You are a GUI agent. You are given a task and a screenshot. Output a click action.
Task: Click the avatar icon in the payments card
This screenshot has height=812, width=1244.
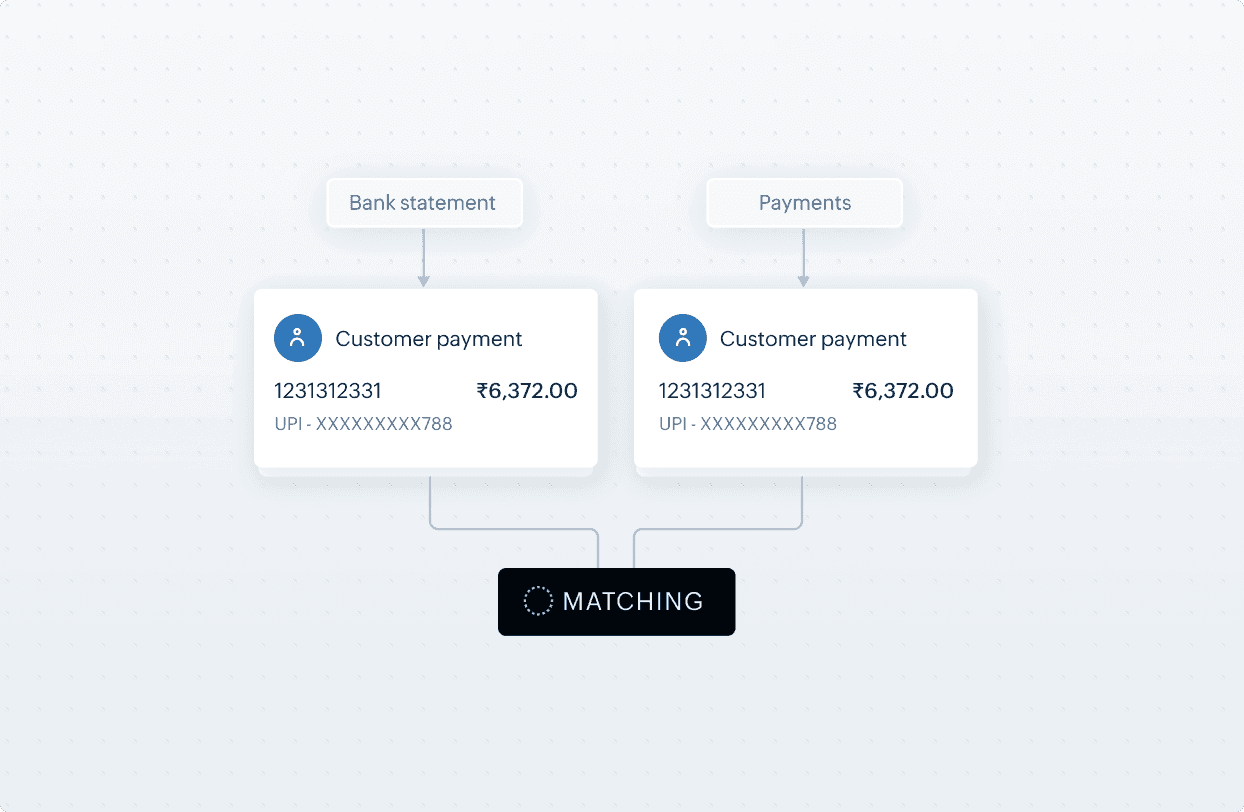[x=682, y=338]
